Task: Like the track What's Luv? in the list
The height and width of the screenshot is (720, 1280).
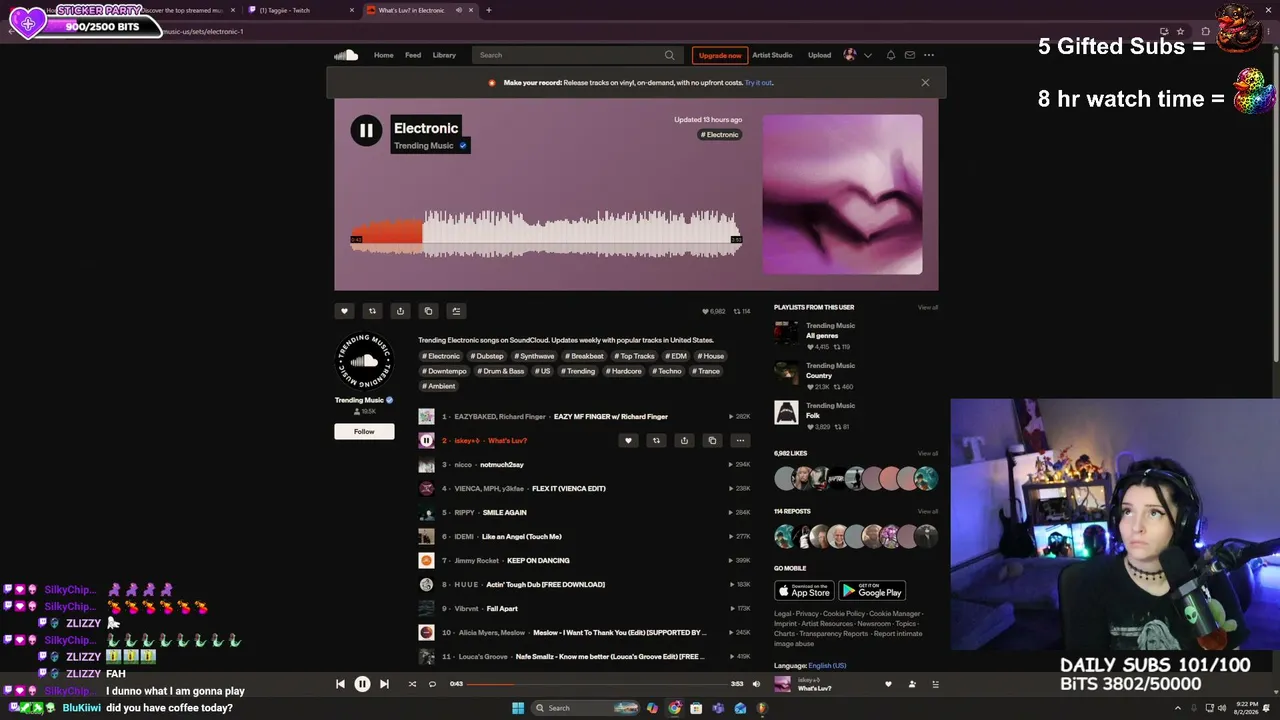Action: coord(628,440)
